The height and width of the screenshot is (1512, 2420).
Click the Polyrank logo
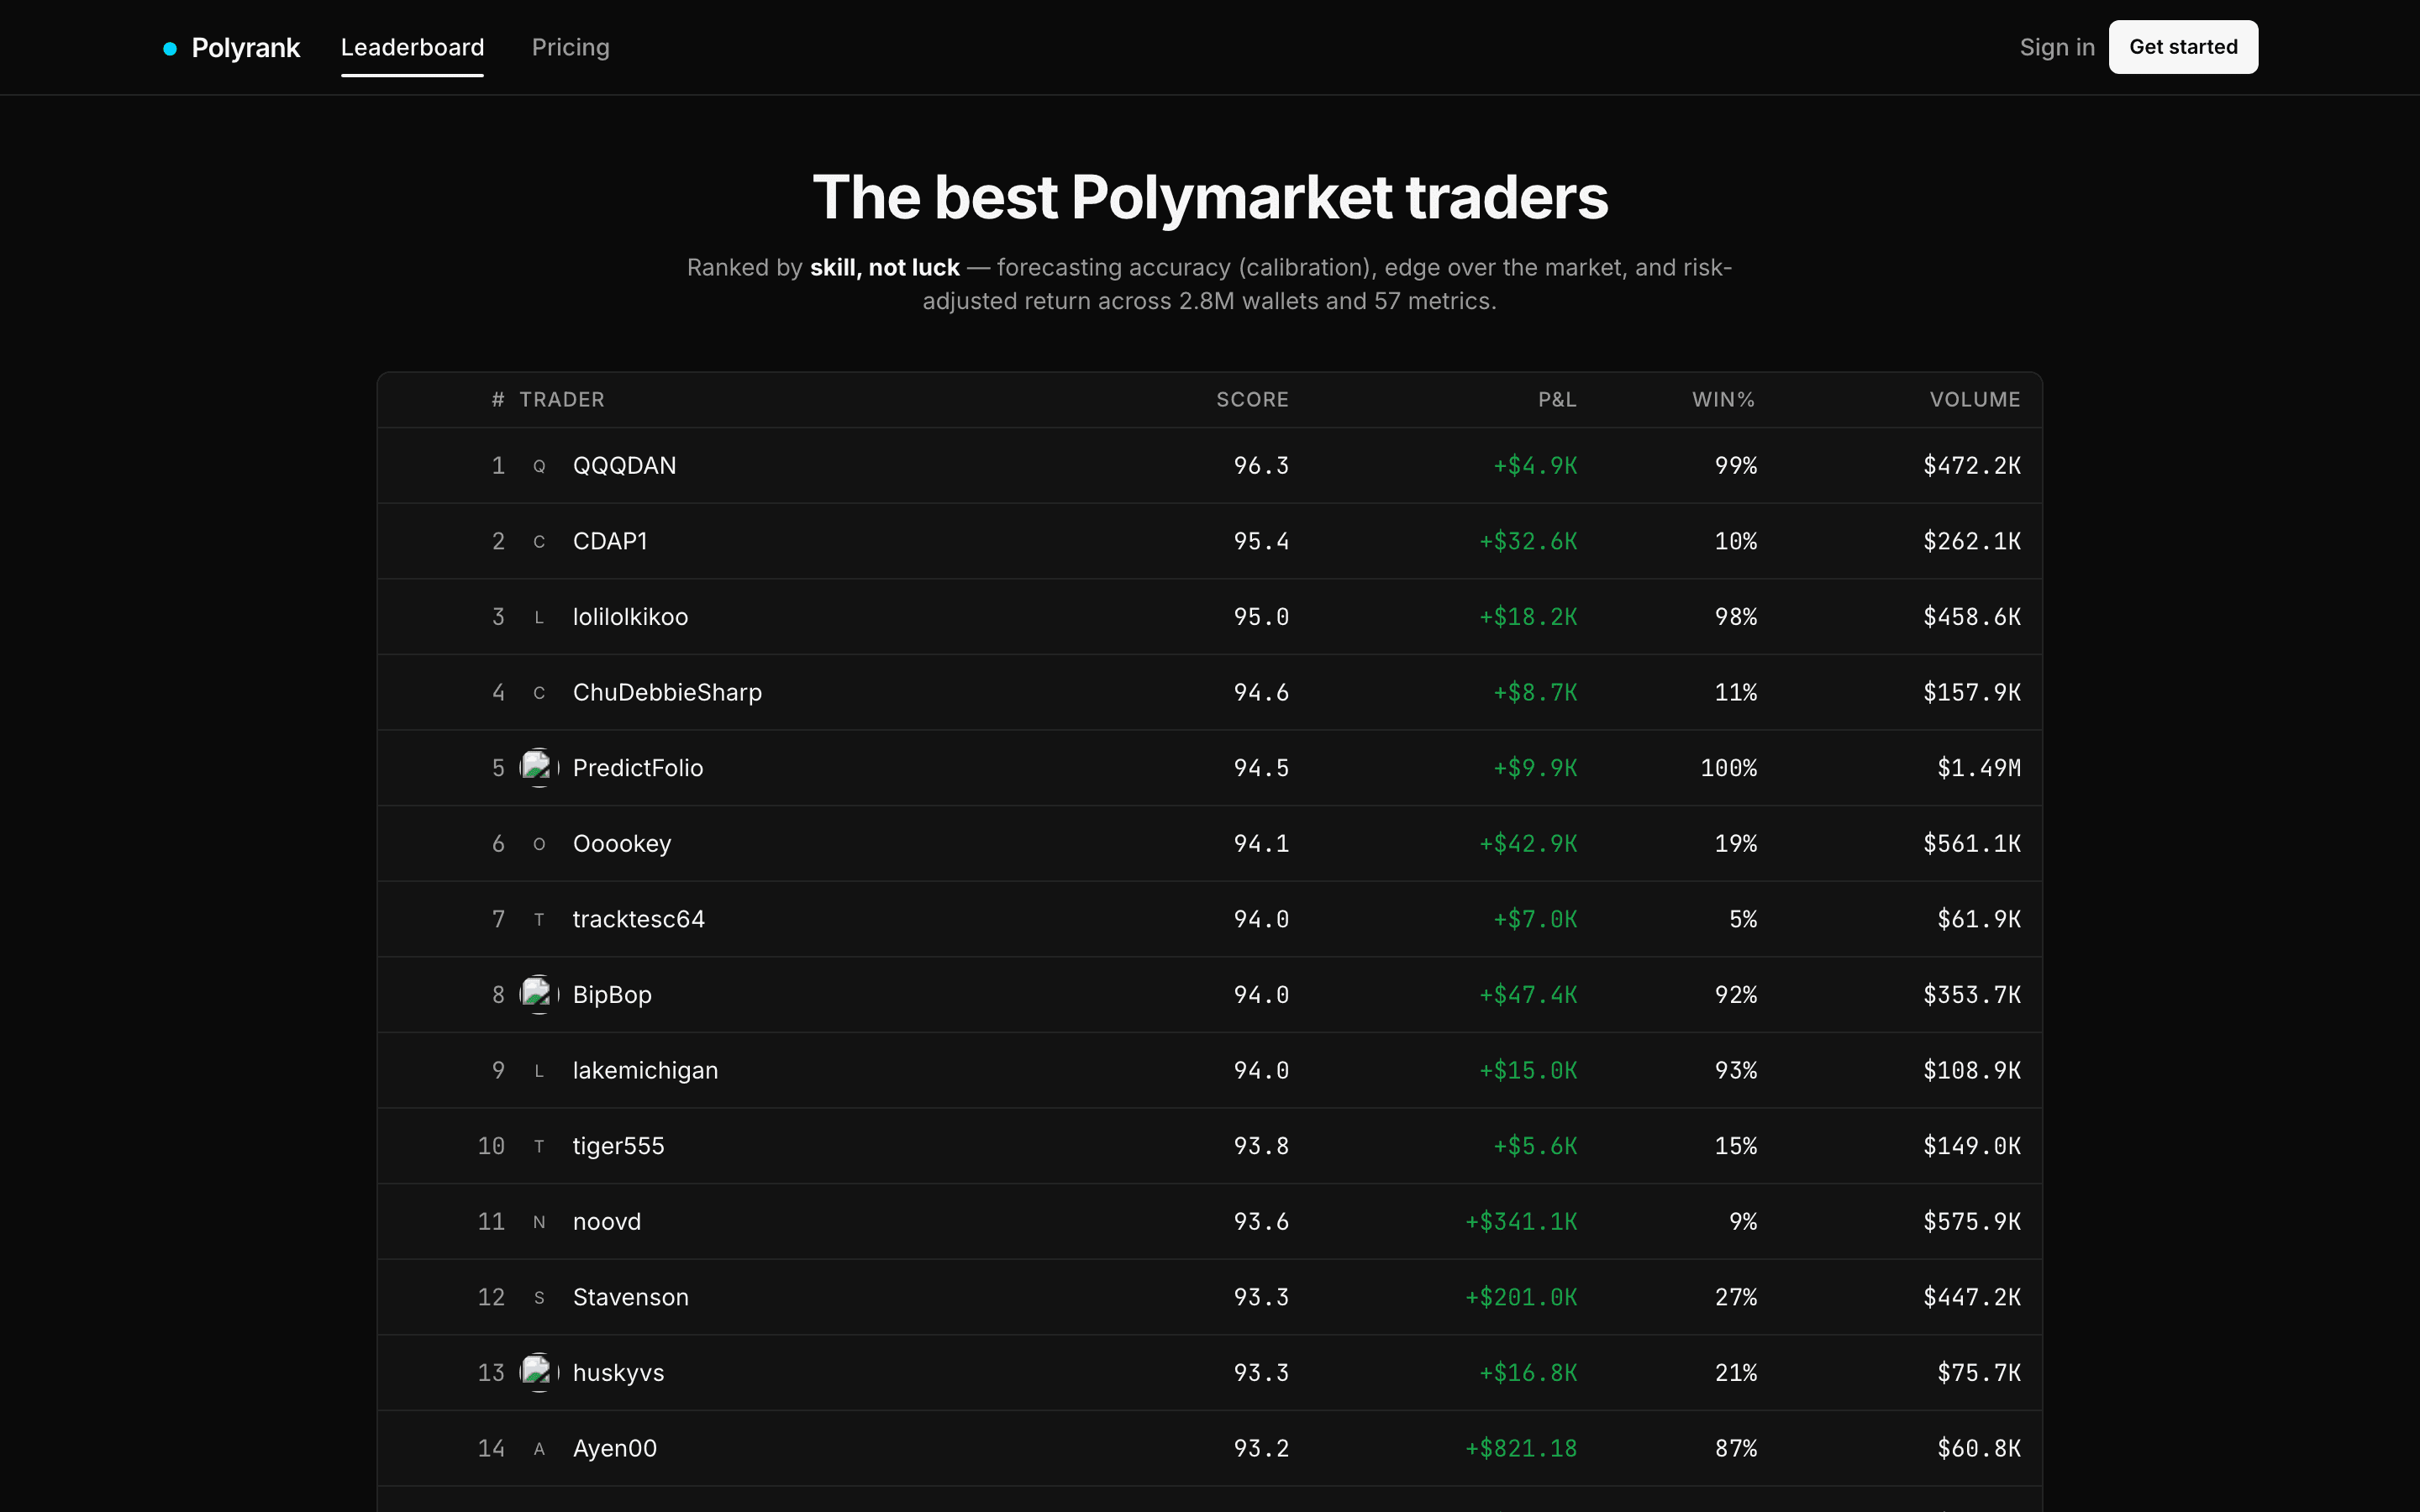pos(231,48)
